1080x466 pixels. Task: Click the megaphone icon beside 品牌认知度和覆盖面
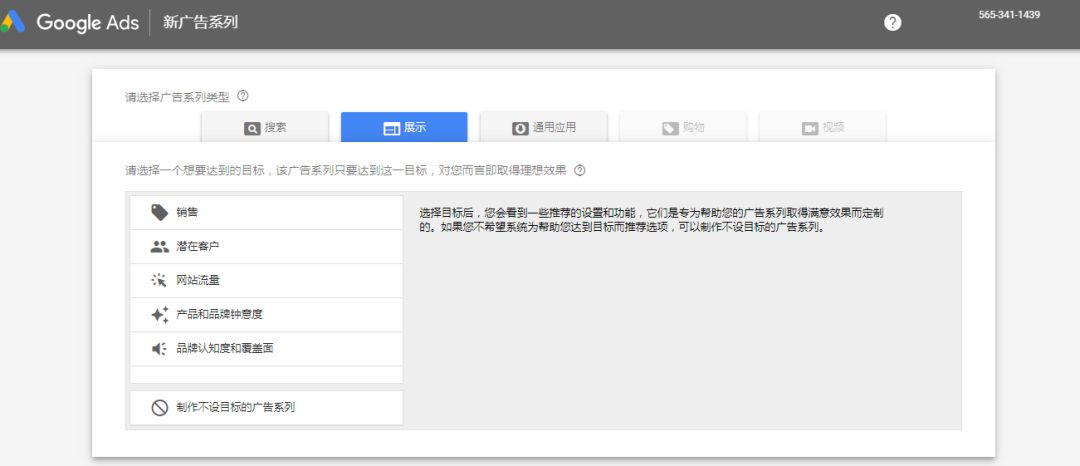point(159,349)
